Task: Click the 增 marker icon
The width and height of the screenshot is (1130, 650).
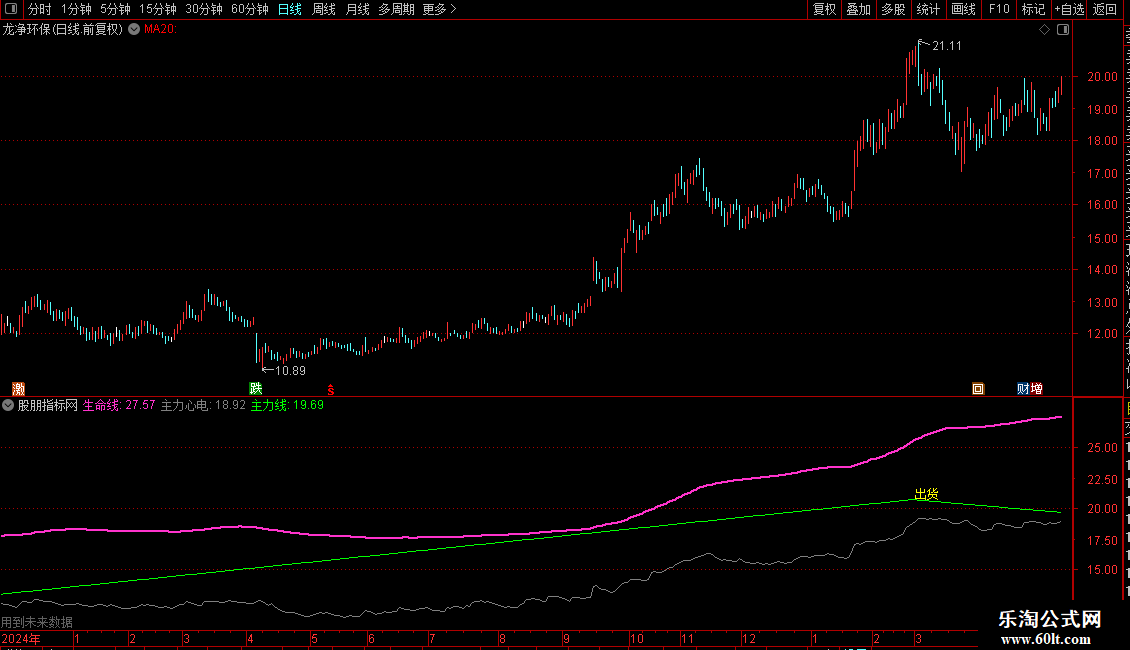Action: 1036,389
